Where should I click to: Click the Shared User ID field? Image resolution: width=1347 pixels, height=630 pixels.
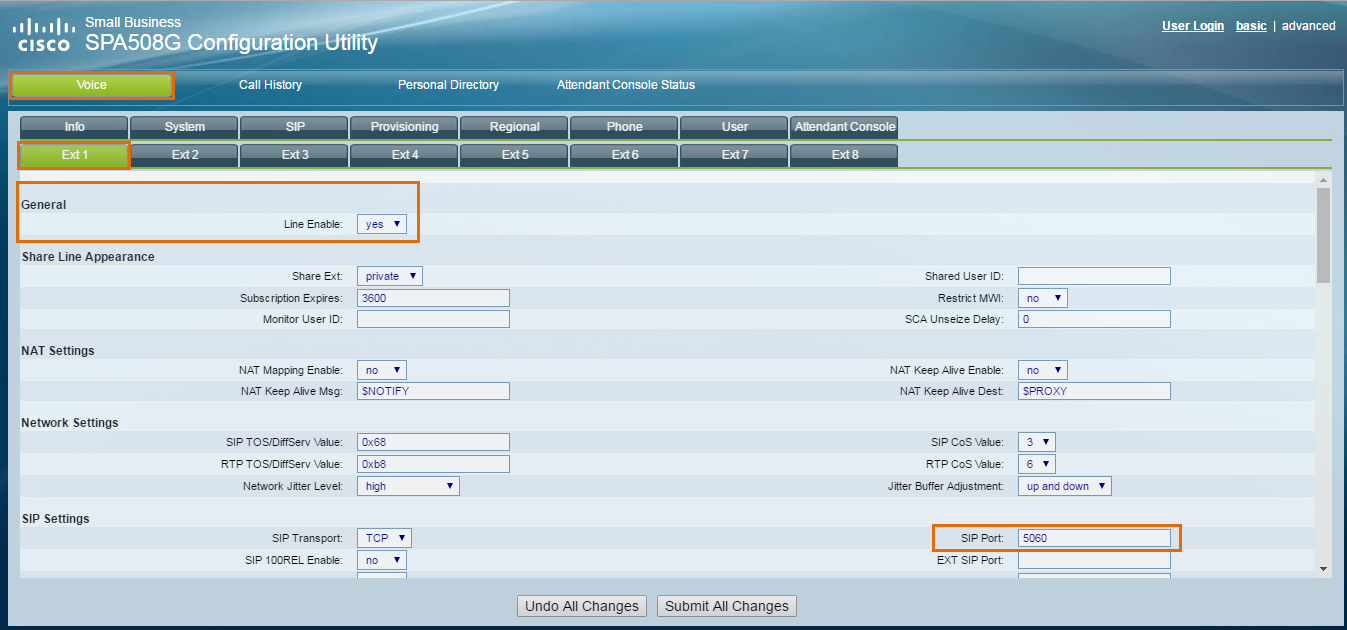pos(1094,276)
